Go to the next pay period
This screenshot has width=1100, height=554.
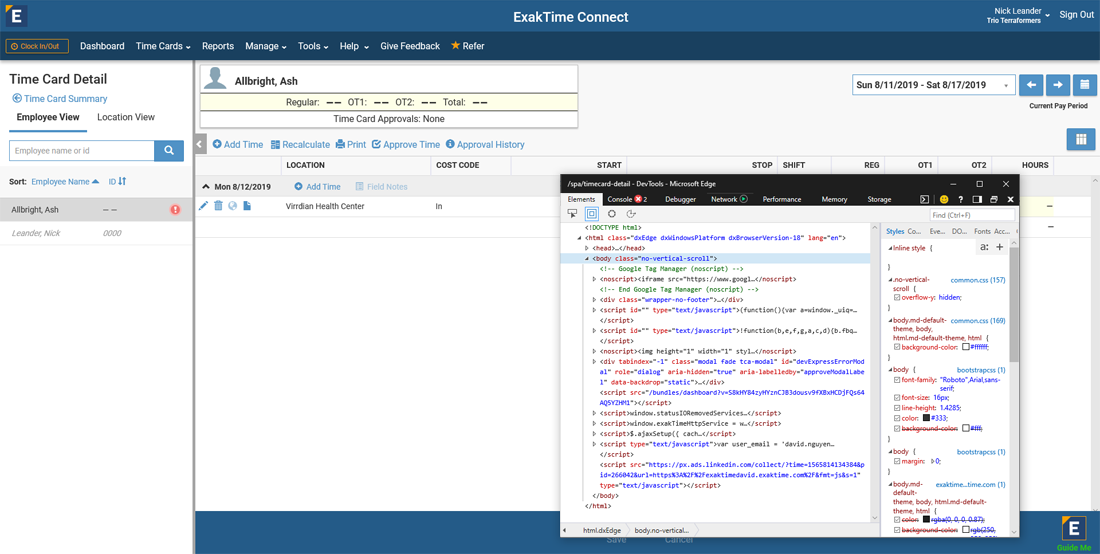click(1058, 85)
